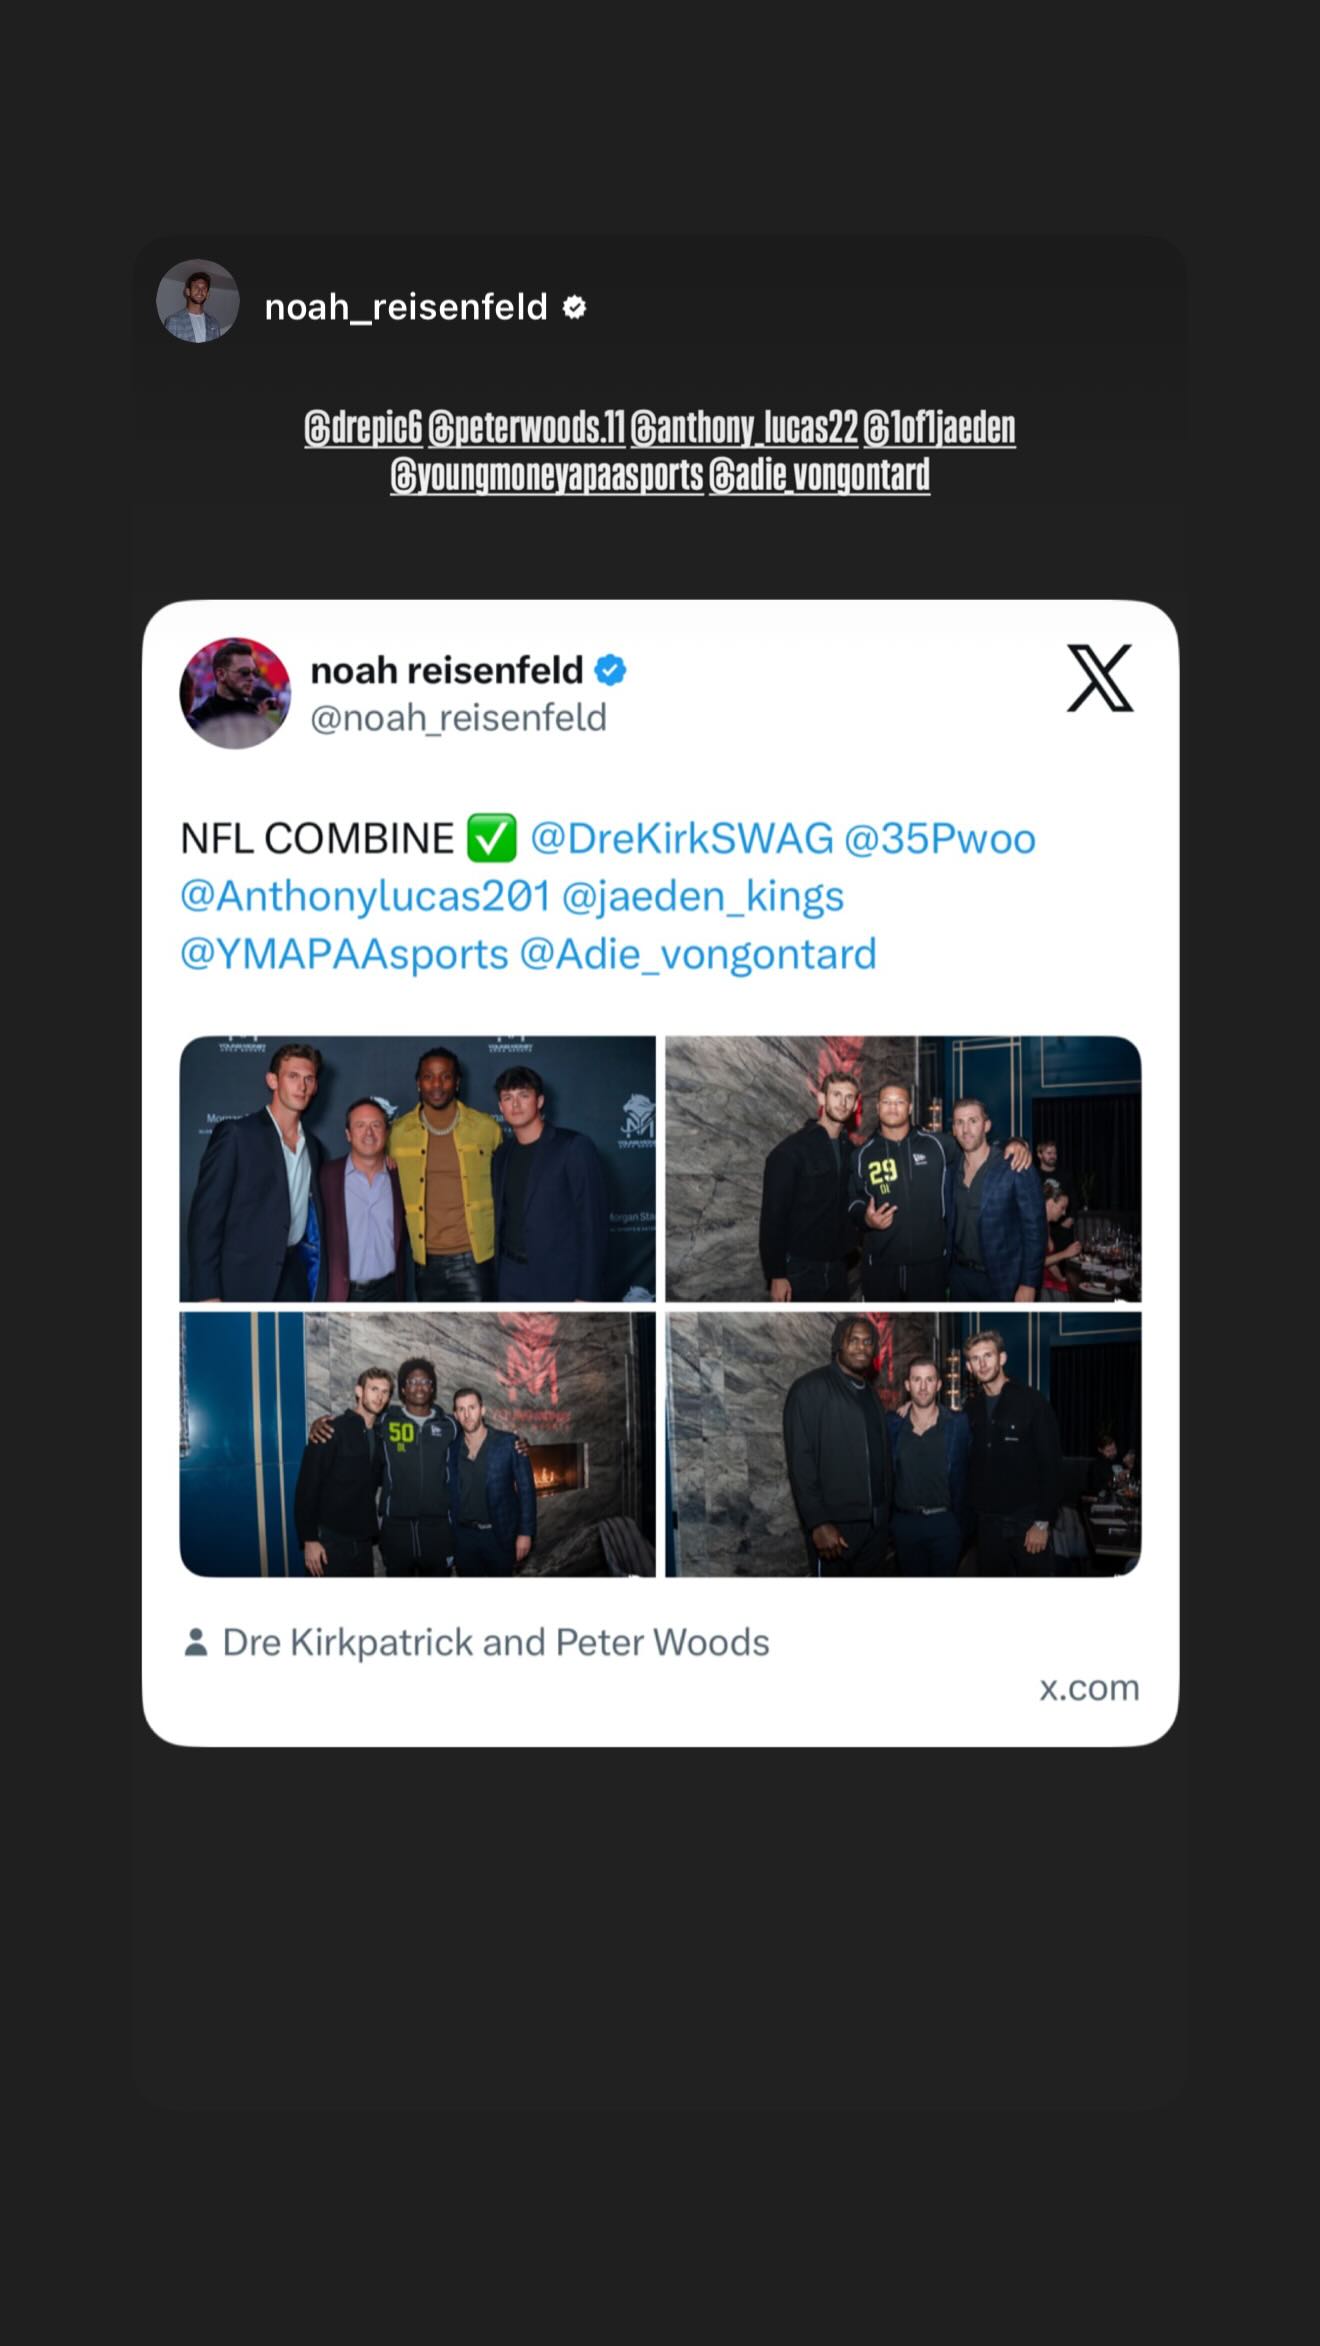View the bottom-right group photo
The height and width of the screenshot is (2346, 1320).
click(x=903, y=1444)
